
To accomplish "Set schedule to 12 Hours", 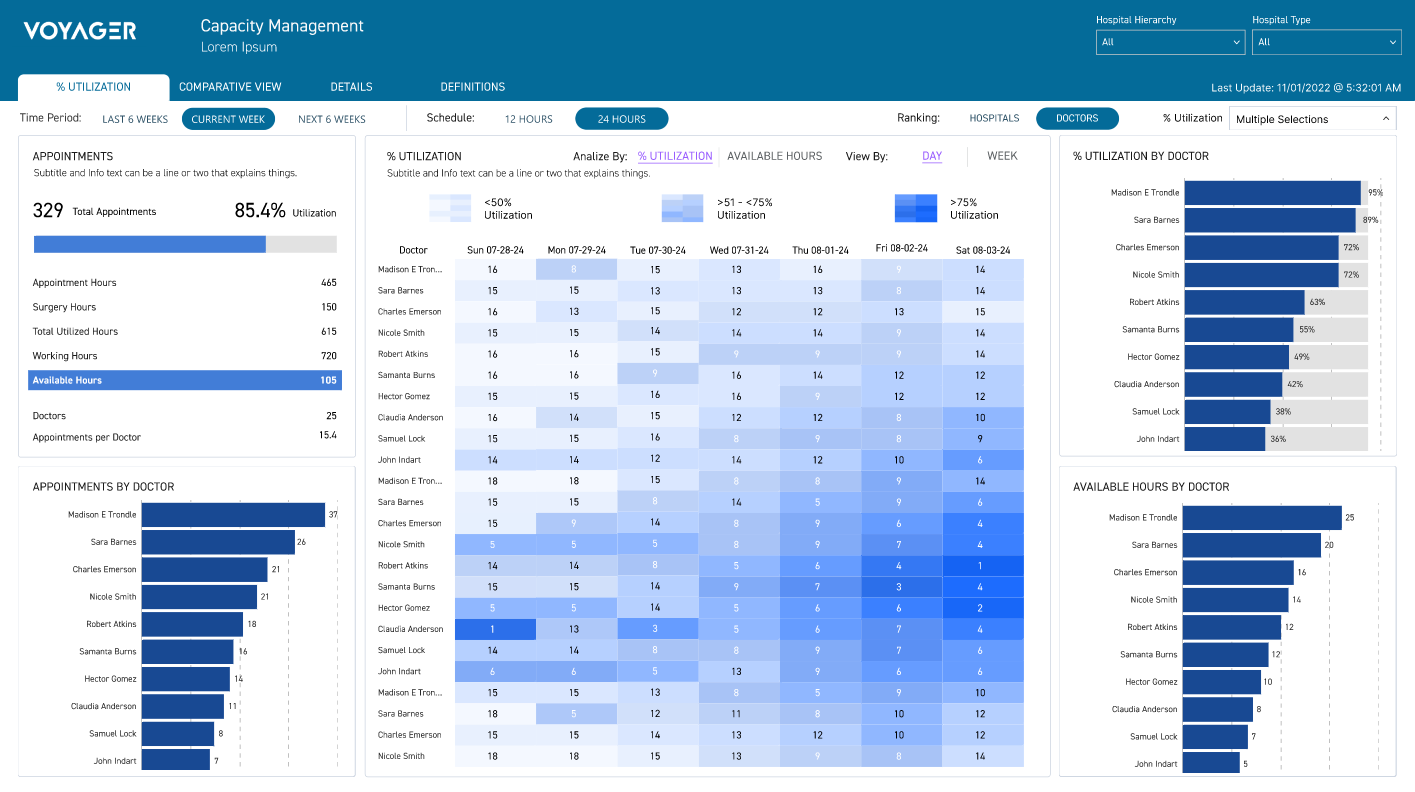I will coord(528,119).
